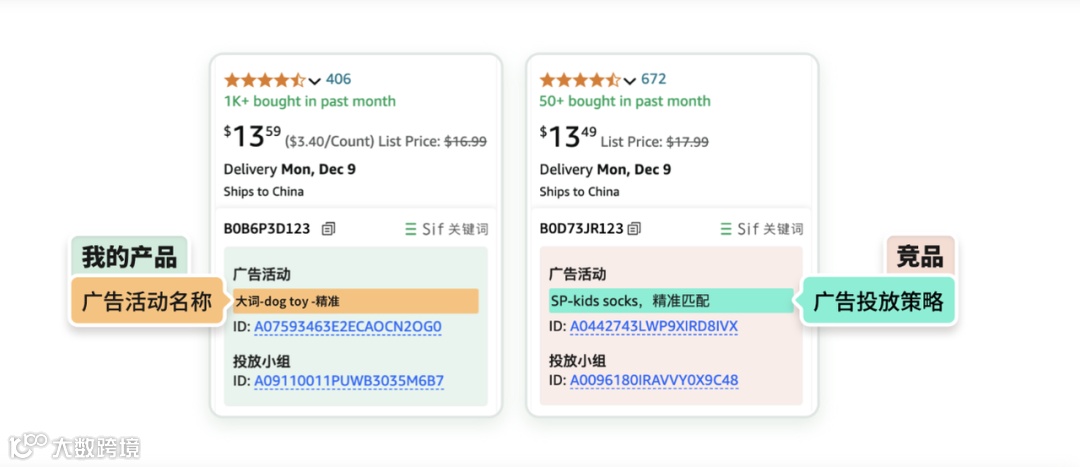Screen dimensions: 1080x467
Task: Click the Sif 关键词 button in left card
Action: tap(447, 229)
